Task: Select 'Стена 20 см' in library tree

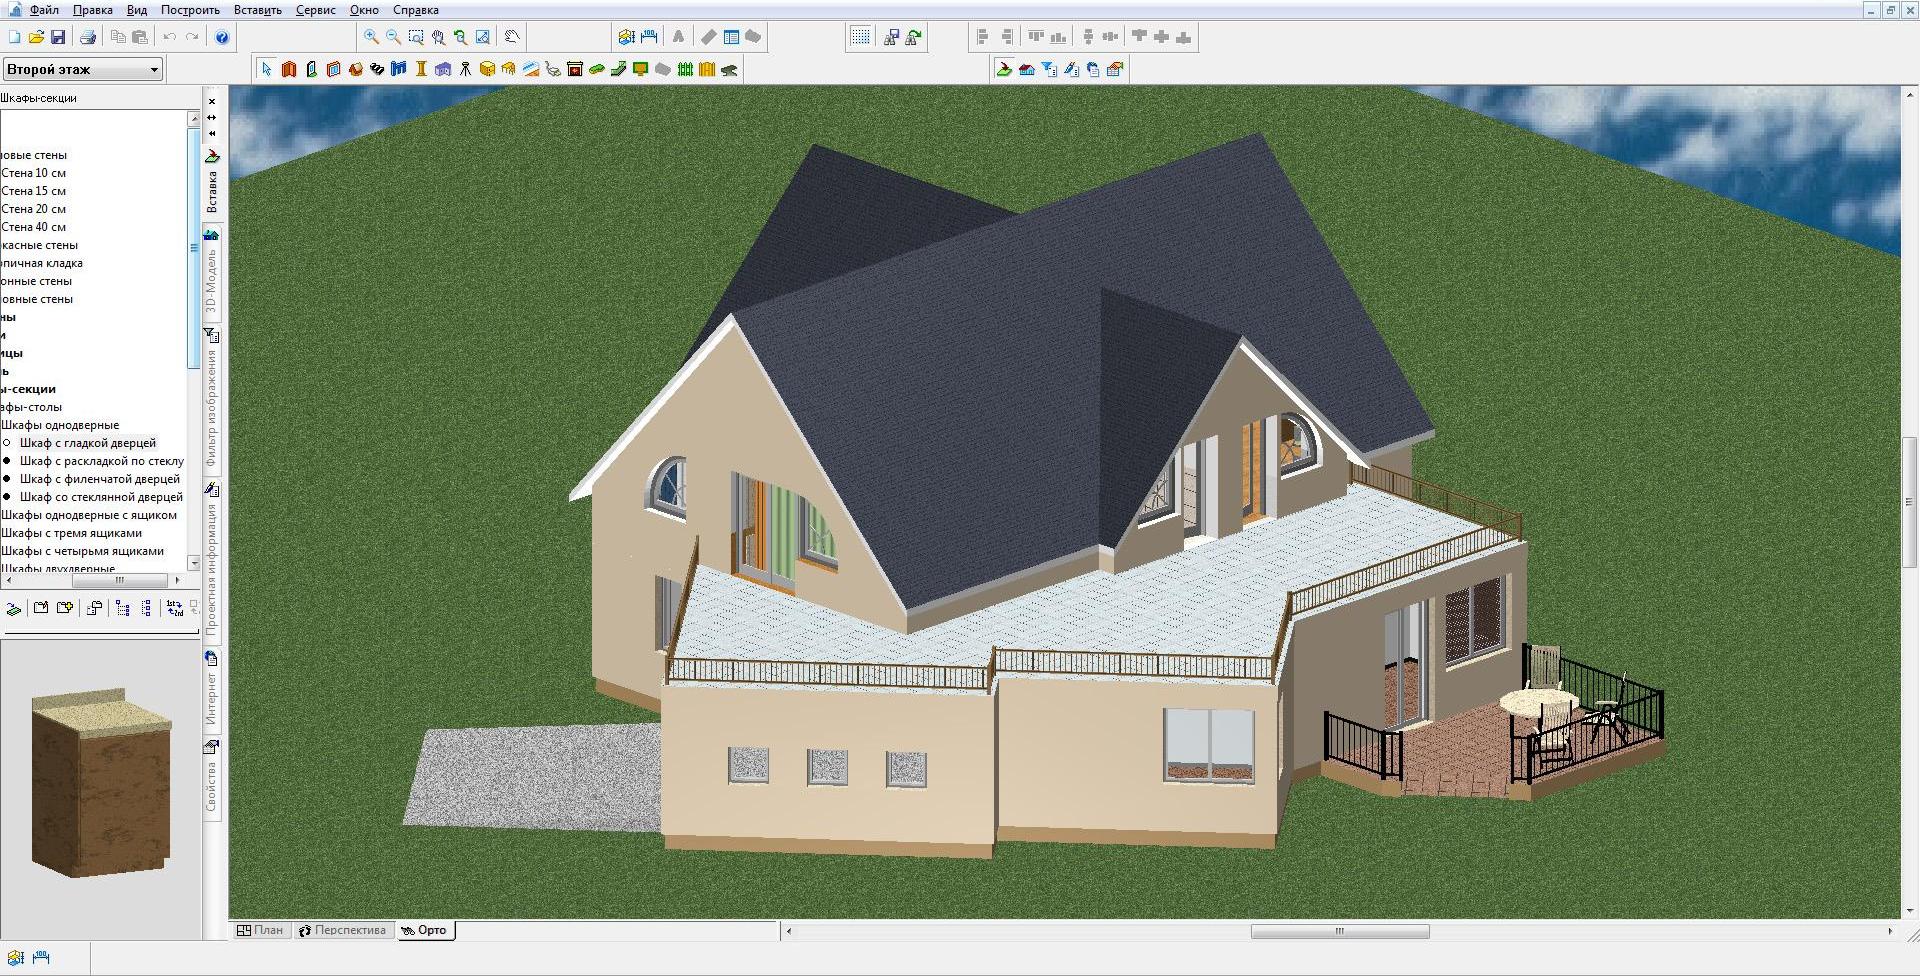Action: [x=33, y=209]
